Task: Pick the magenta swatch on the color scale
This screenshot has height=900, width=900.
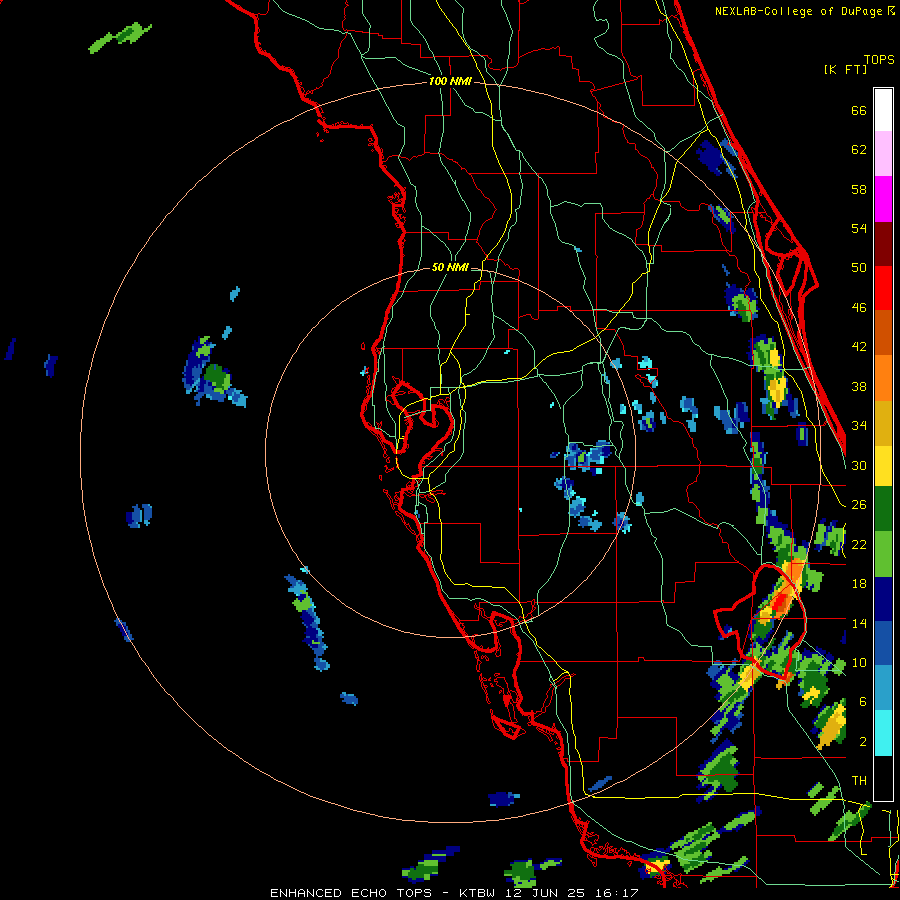Action: click(x=883, y=199)
